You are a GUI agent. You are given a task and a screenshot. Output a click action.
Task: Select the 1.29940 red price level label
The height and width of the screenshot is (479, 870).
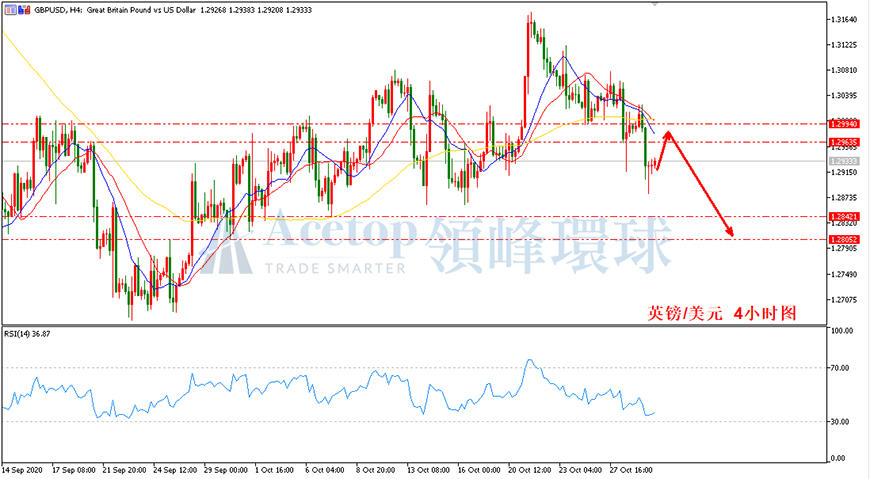tap(844, 124)
